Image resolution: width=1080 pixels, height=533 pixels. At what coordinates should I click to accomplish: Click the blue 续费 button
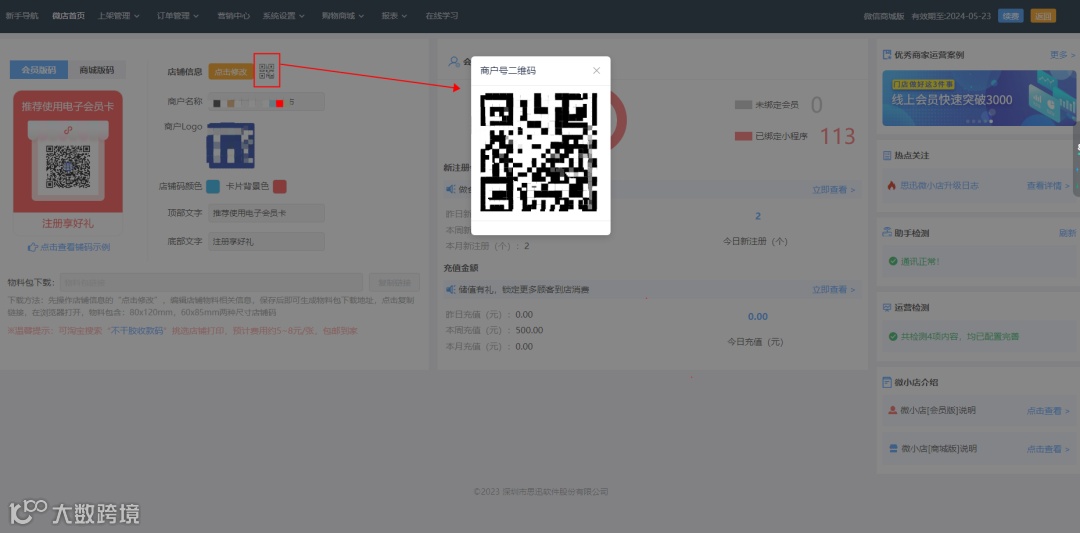pyautogui.click(x=1010, y=16)
